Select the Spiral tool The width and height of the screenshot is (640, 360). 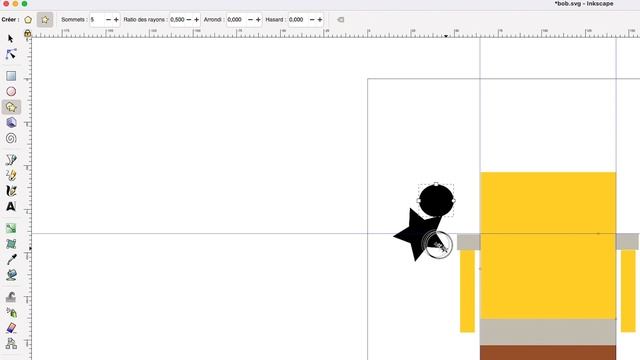pos(11,138)
